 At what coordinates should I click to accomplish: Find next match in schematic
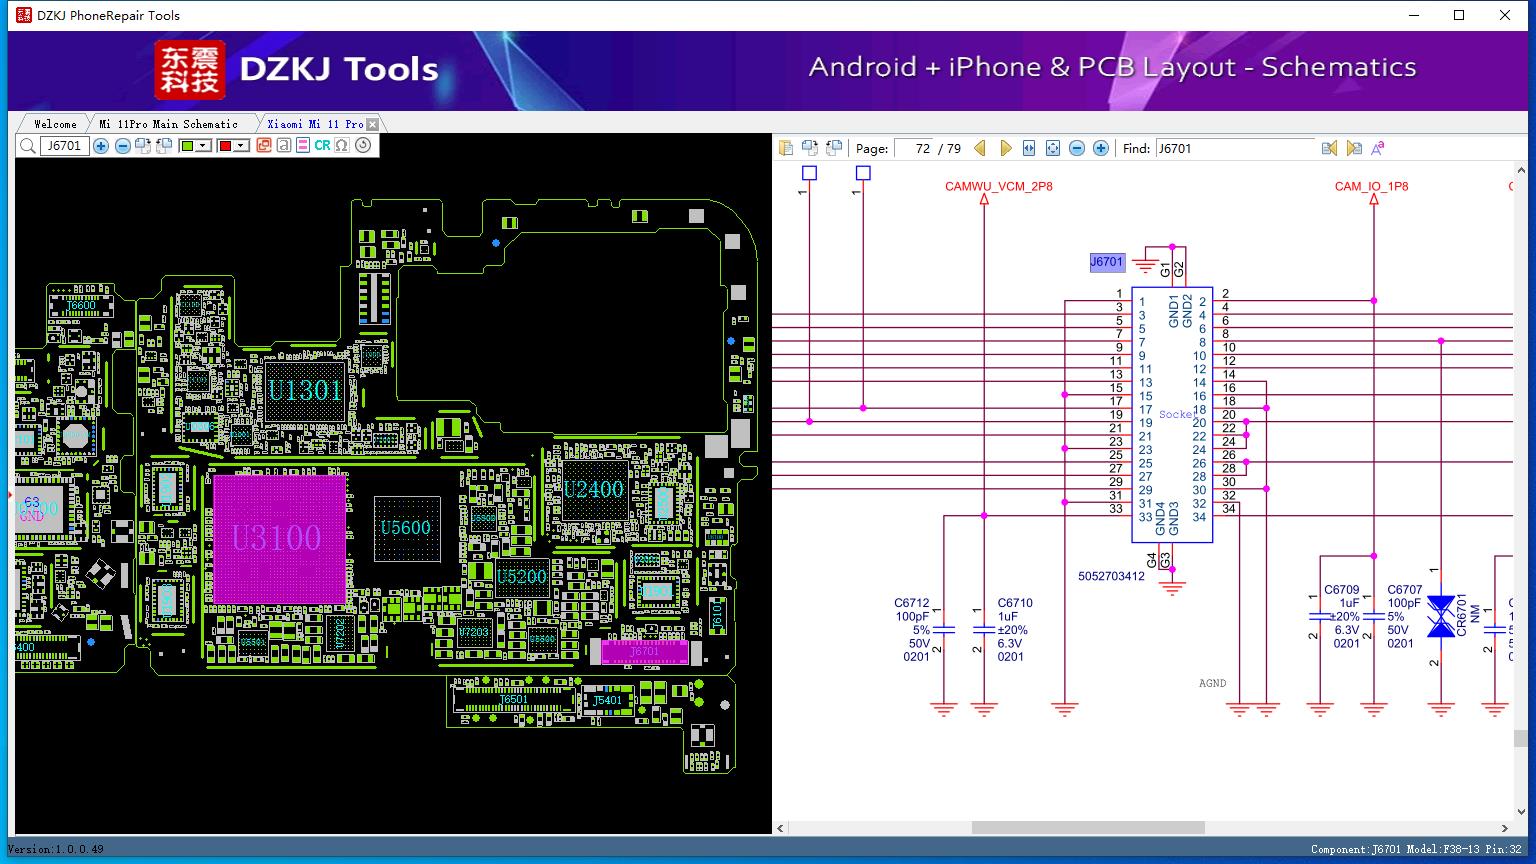click(x=1354, y=148)
